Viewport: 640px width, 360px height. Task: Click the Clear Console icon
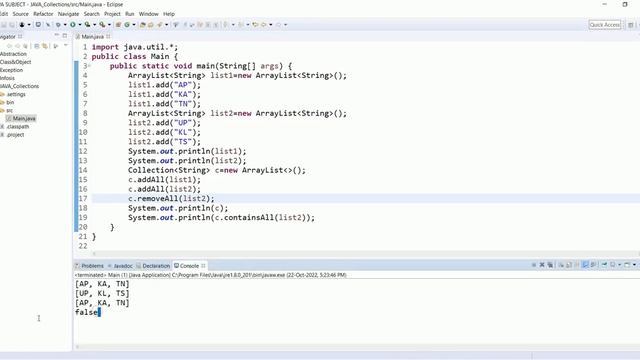point(561,265)
